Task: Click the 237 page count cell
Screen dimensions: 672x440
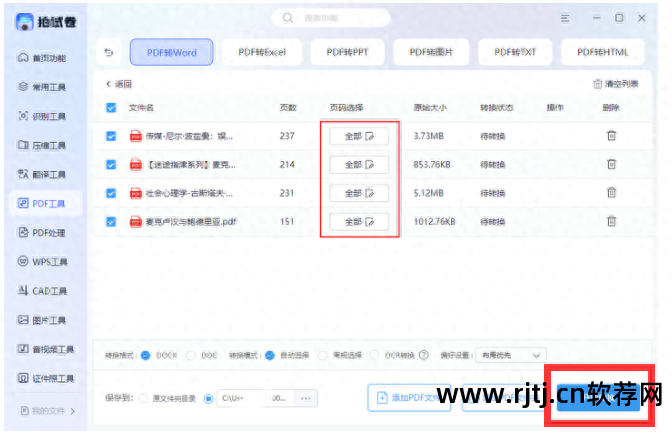Action: tap(287, 136)
